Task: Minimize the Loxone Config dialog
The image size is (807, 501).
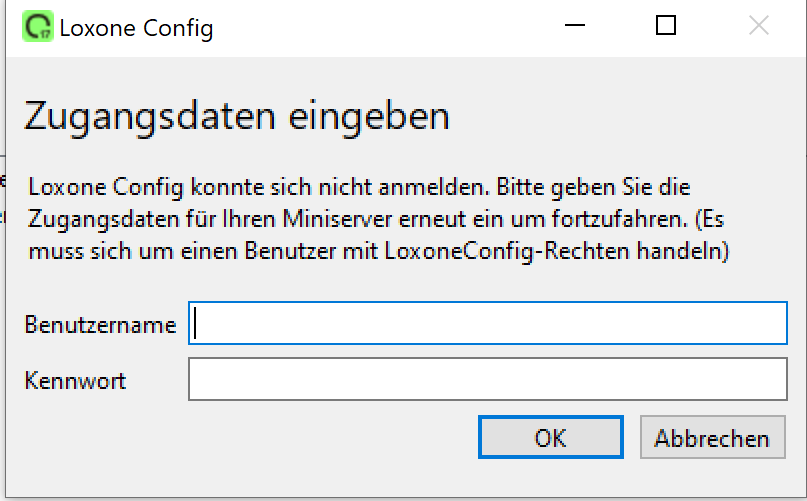Action: click(575, 27)
